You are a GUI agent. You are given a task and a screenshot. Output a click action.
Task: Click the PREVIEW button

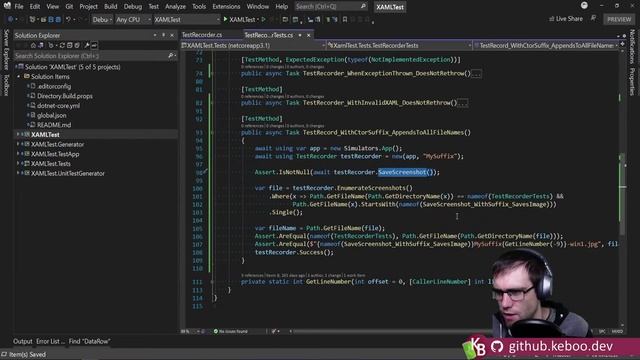[619, 19]
